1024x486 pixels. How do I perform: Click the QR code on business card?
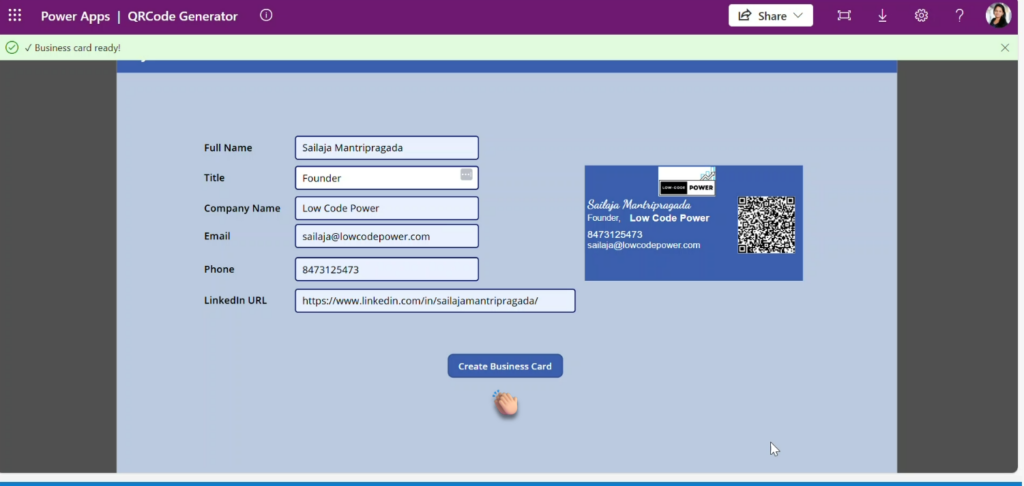click(766, 225)
